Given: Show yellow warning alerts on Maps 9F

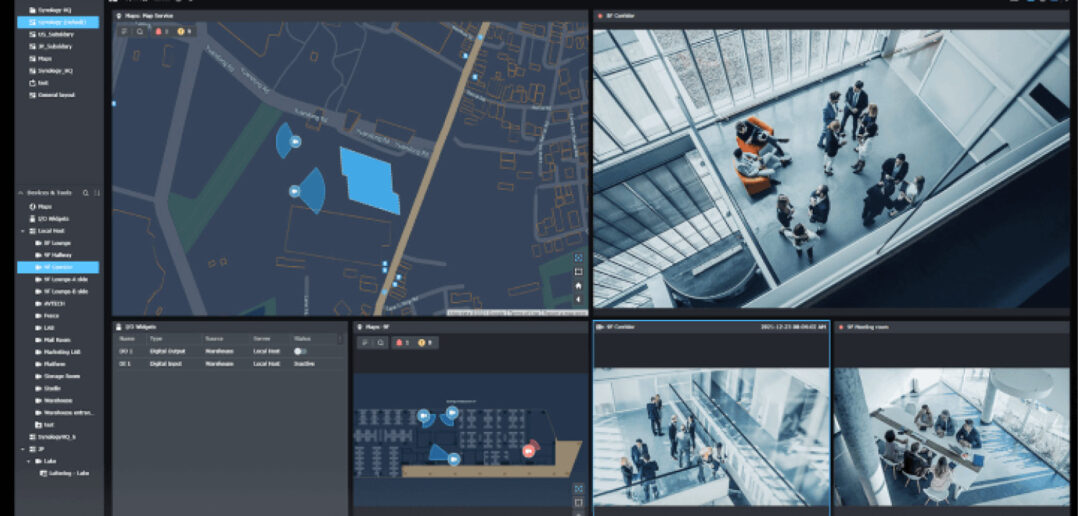Looking at the screenshot, I should [x=426, y=342].
